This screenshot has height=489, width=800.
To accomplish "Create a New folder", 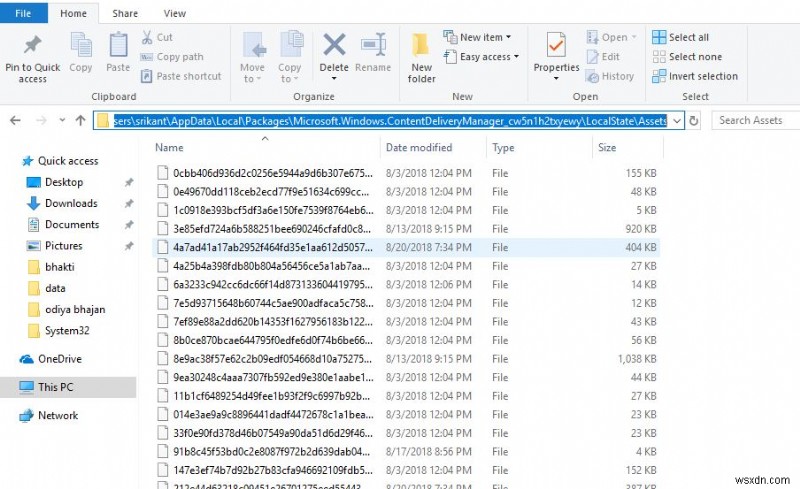I will click(x=421, y=57).
